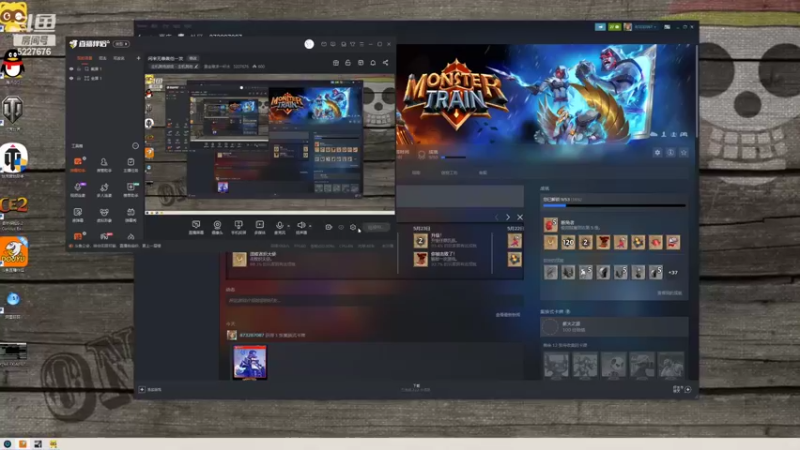This screenshot has height=450, width=800.
Task: Open the speaker dropdown arrow in Douyu toolbar
Action: 310,226
